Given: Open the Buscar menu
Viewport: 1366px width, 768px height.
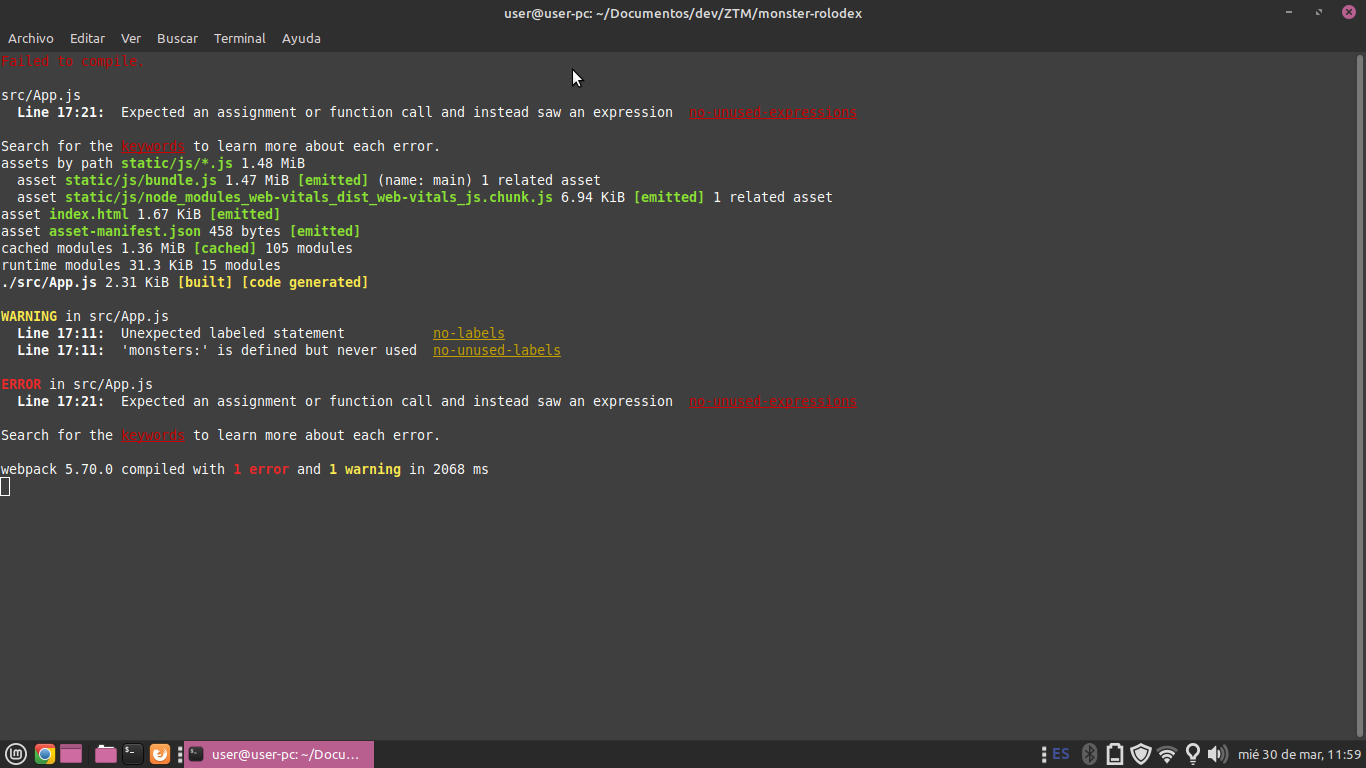Looking at the screenshot, I should pos(177,38).
